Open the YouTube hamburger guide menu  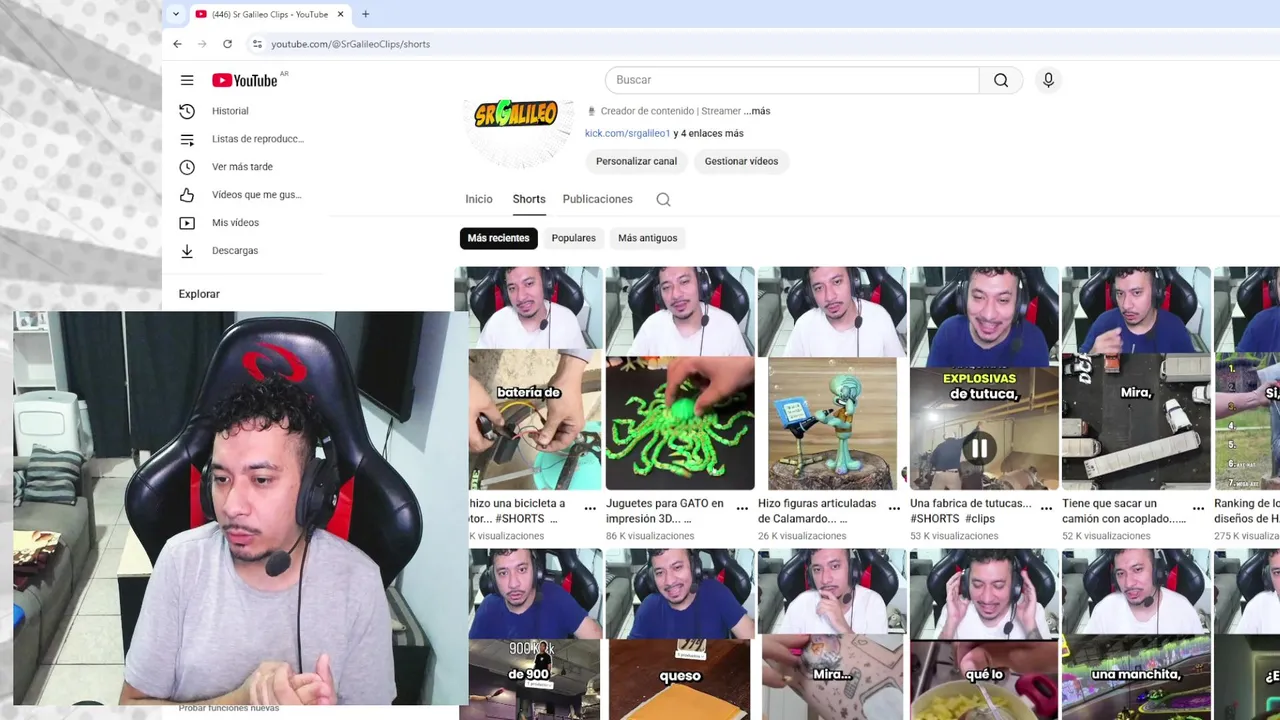pyautogui.click(x=187, y=80)
